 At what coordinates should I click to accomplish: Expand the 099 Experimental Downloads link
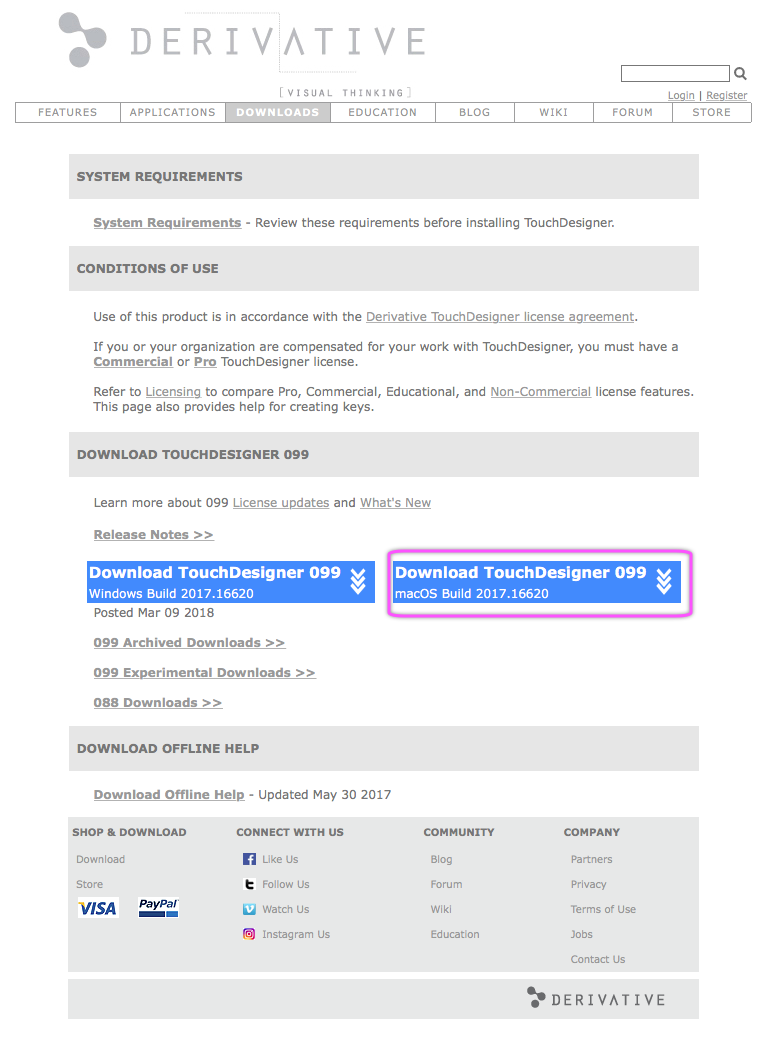tap(204, 673)
